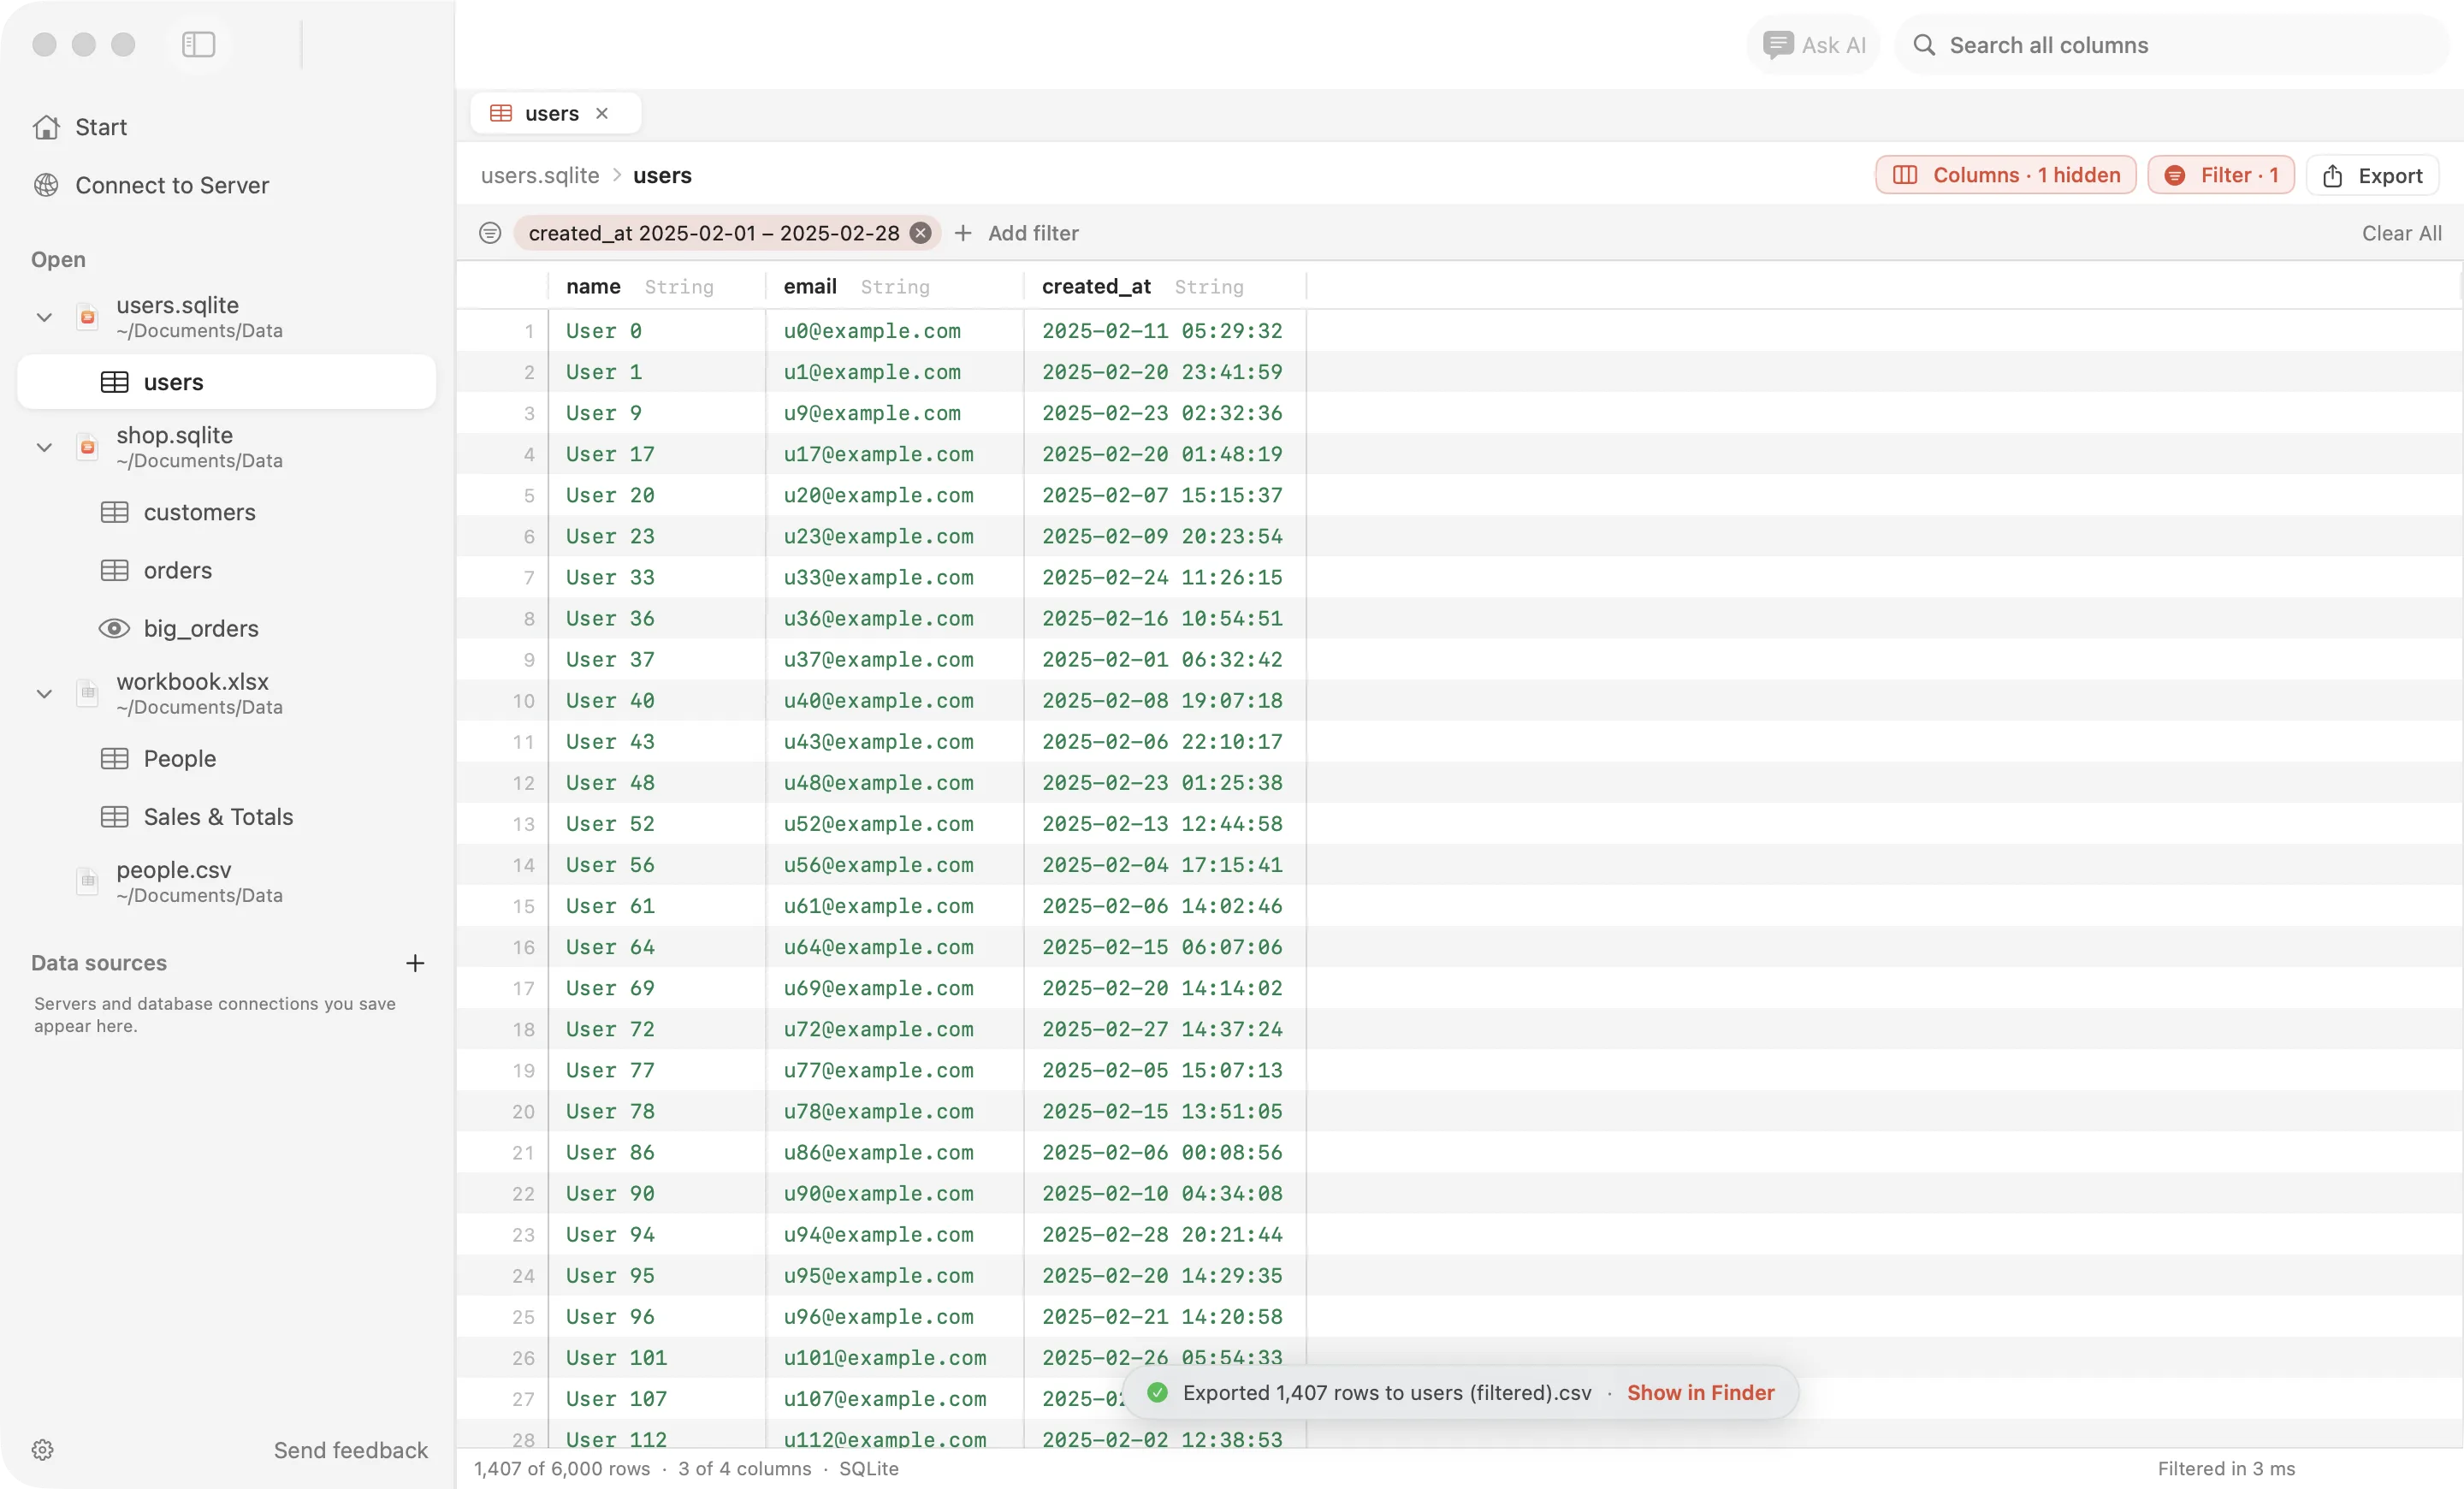The height and width of the screenshot is (1489, 2464).
Task: Open the filter options circle icon
Action: point(490,233)
